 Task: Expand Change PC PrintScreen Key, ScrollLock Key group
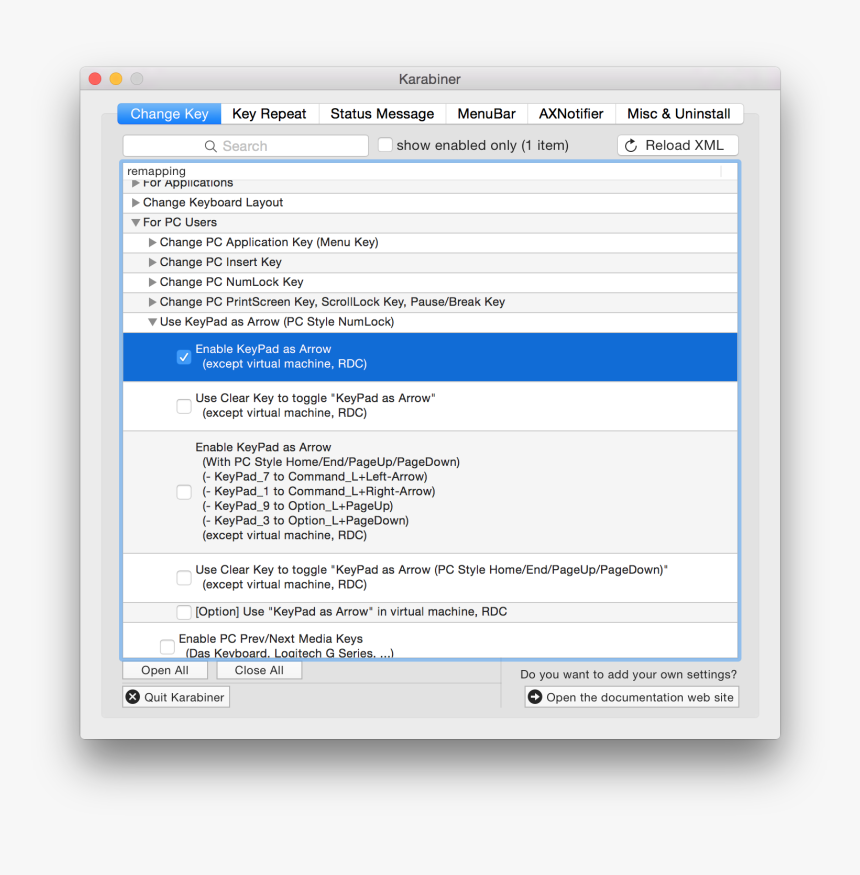pos(152,302)
